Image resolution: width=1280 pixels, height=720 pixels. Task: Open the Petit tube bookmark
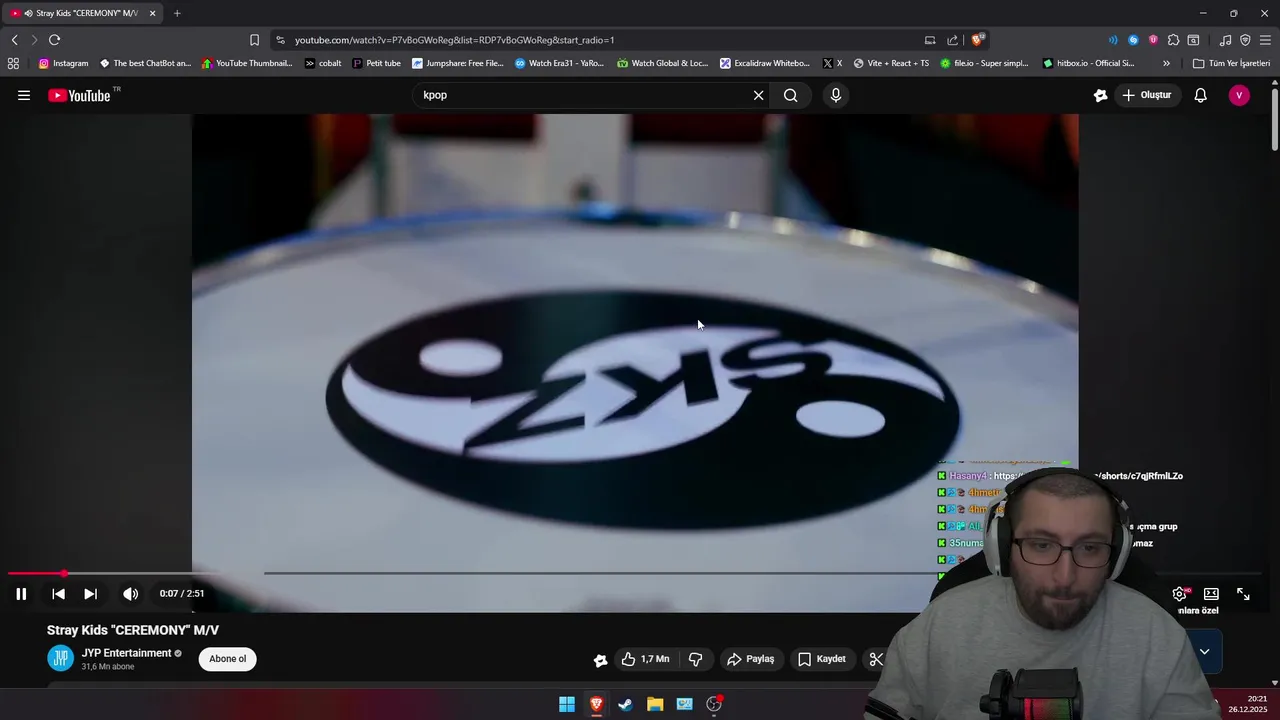[376, 63]
